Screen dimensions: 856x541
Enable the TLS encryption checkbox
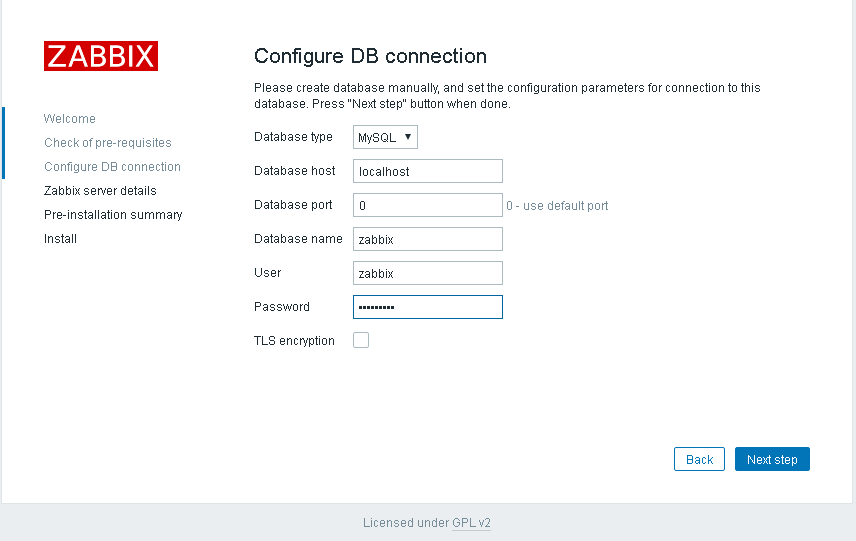pos(361,340)
